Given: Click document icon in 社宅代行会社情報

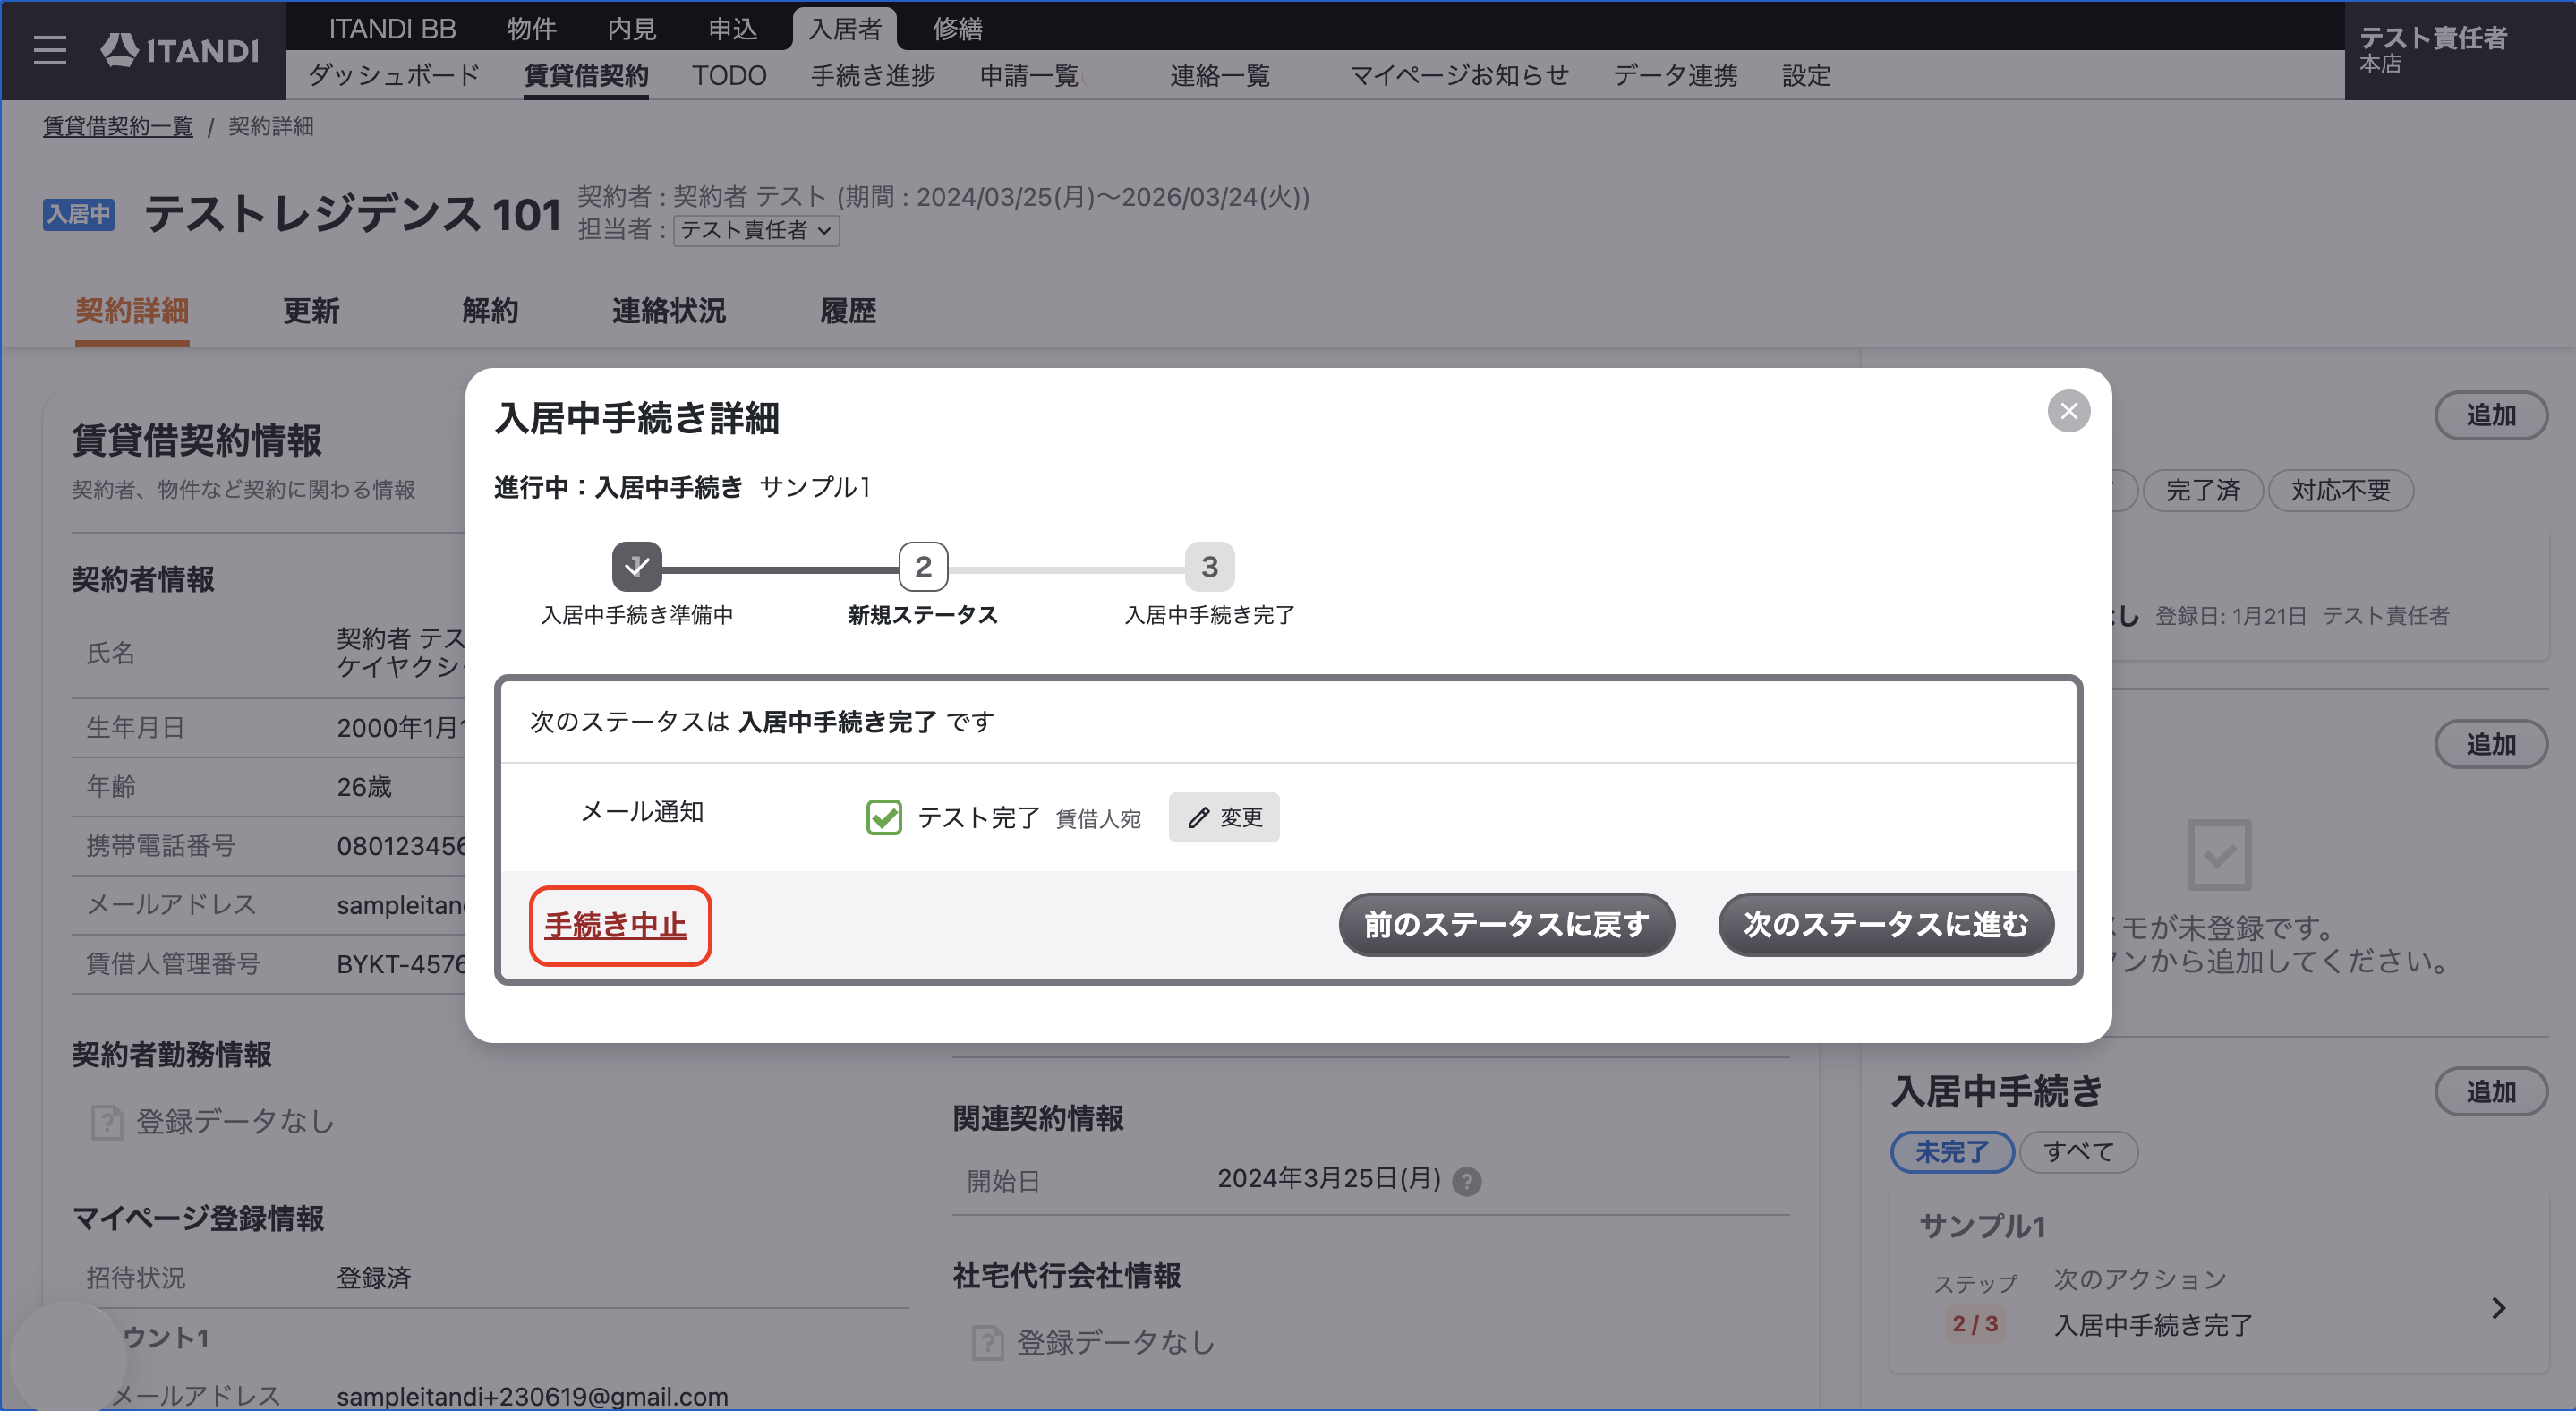Looking at the screenshot, I should tap(987, 1342).
